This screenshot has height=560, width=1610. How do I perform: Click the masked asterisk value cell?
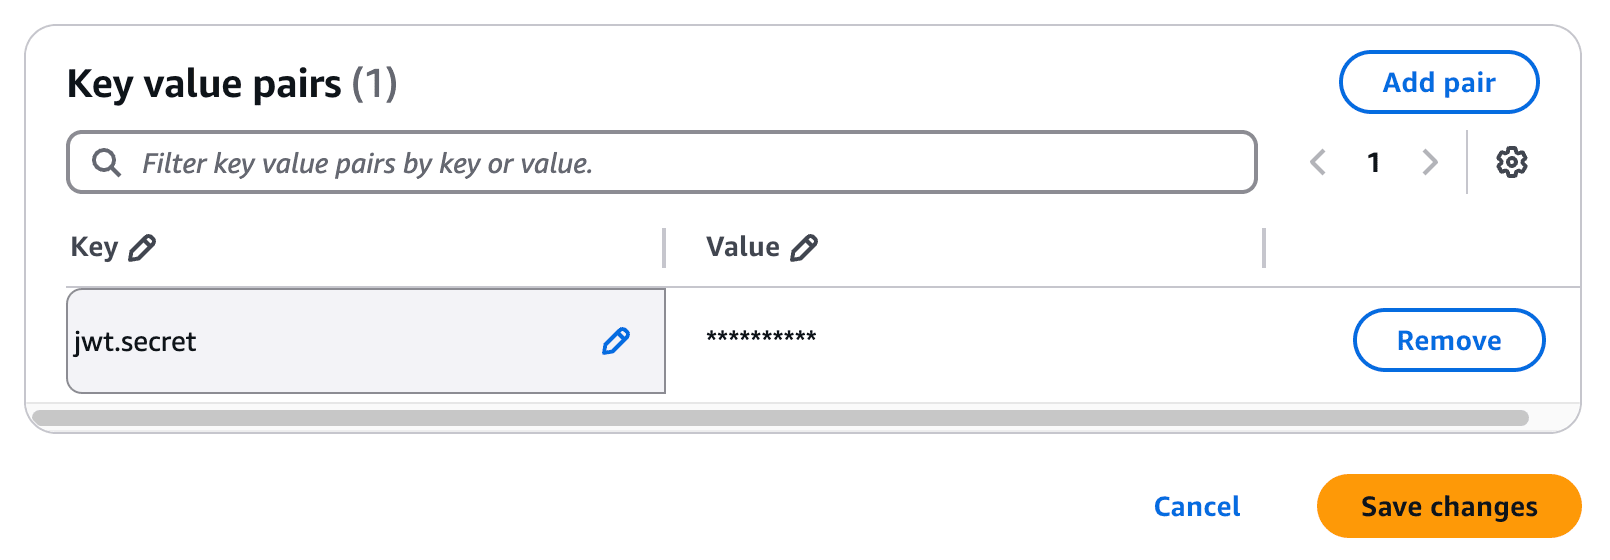(x=762, y=337)
